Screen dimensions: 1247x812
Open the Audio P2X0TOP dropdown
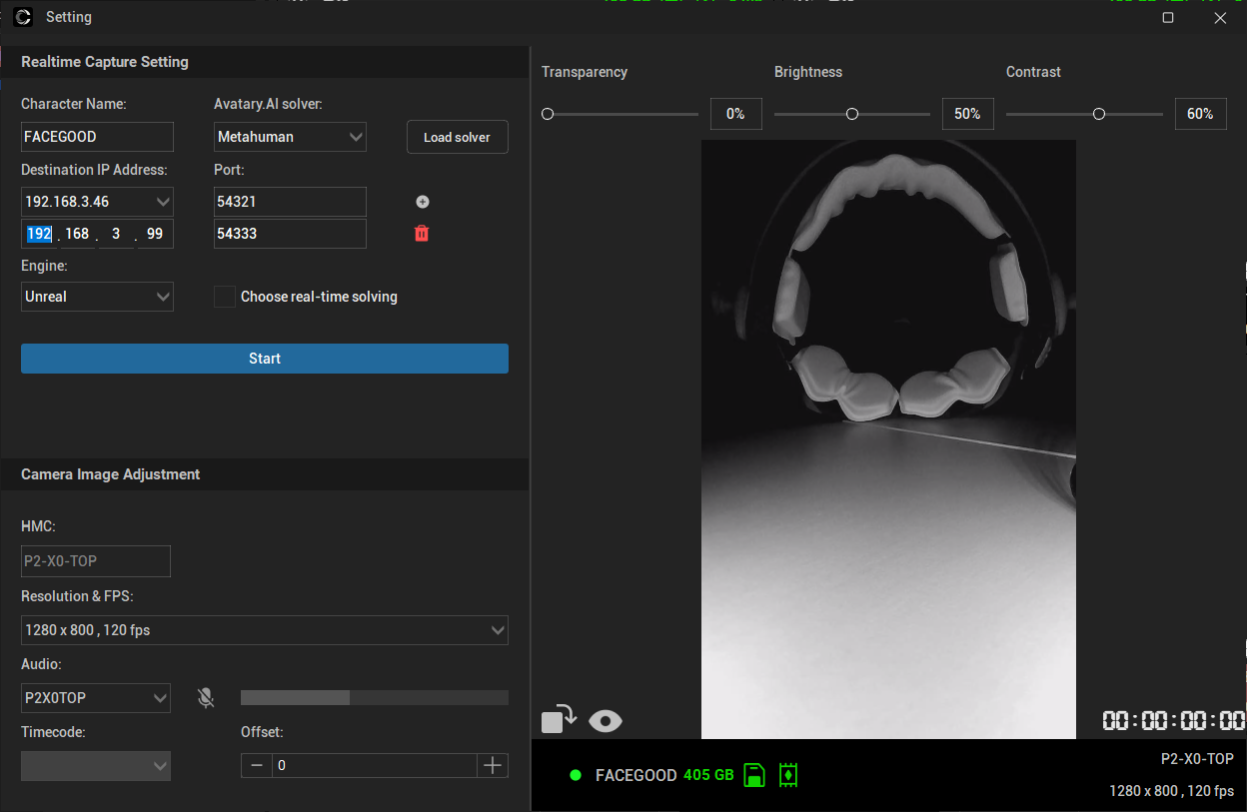[x=96, y=698]
